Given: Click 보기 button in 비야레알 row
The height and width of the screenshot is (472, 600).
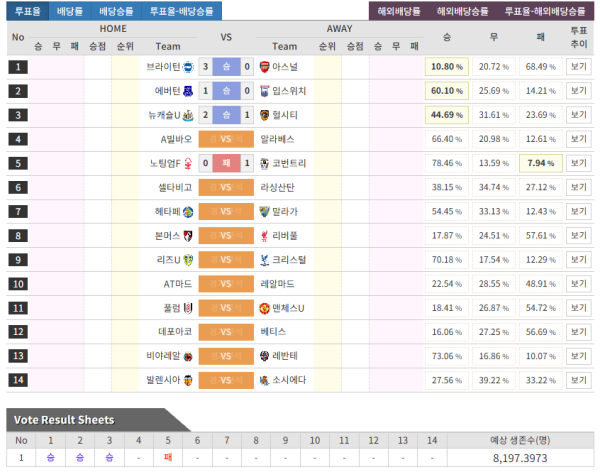Looking at the screenshot, I should [579, 356].
